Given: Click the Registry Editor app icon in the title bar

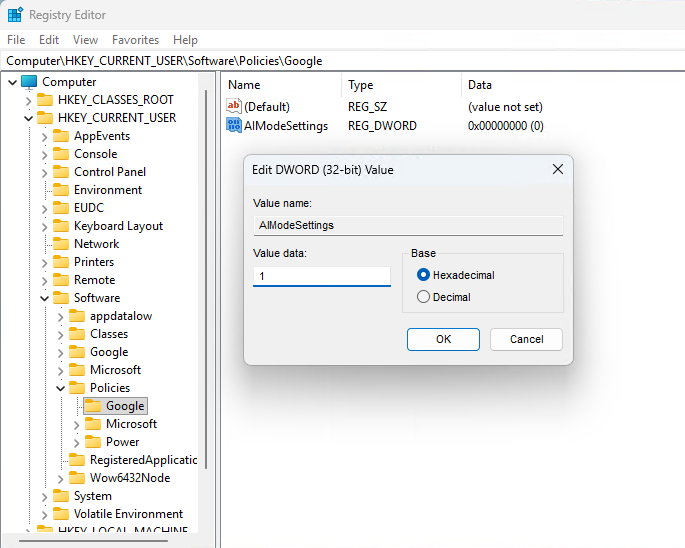Looking at the screenshot, I should pyautogui.click(x=15, y=15).
